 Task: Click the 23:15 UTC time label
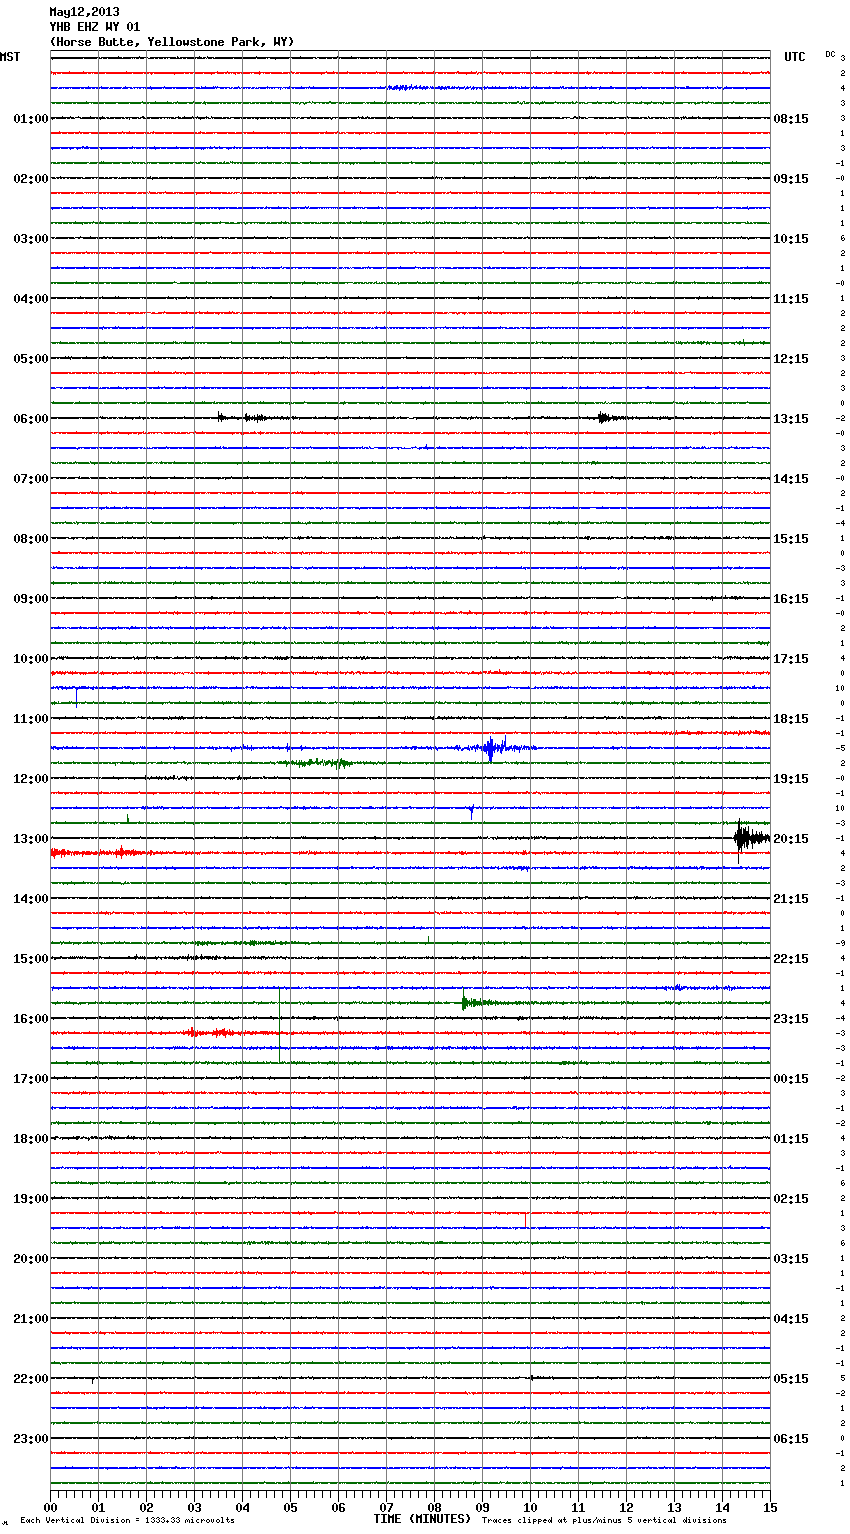791,1019
